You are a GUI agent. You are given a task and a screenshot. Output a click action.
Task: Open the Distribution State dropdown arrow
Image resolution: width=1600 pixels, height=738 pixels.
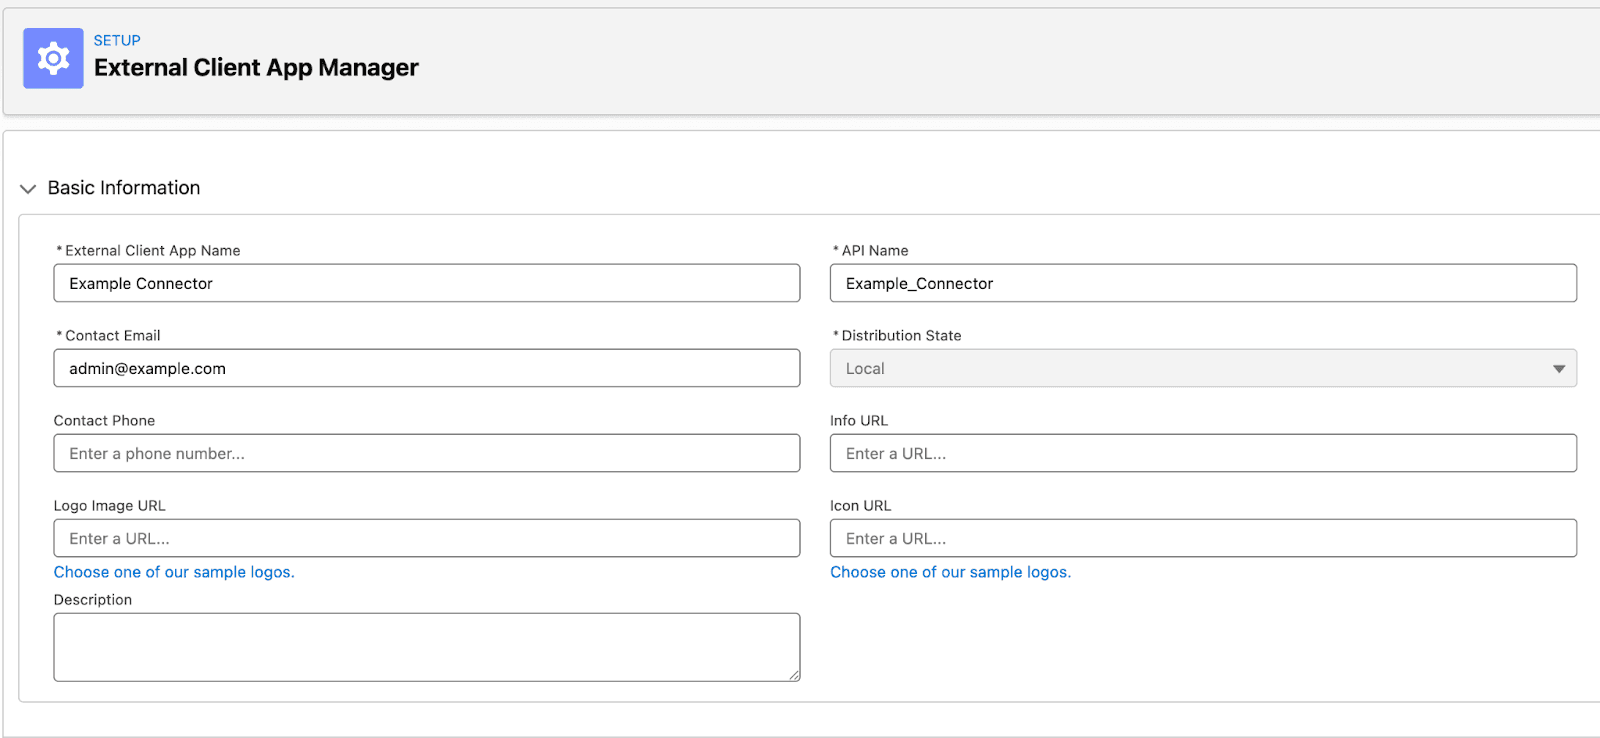[1558, 369]
